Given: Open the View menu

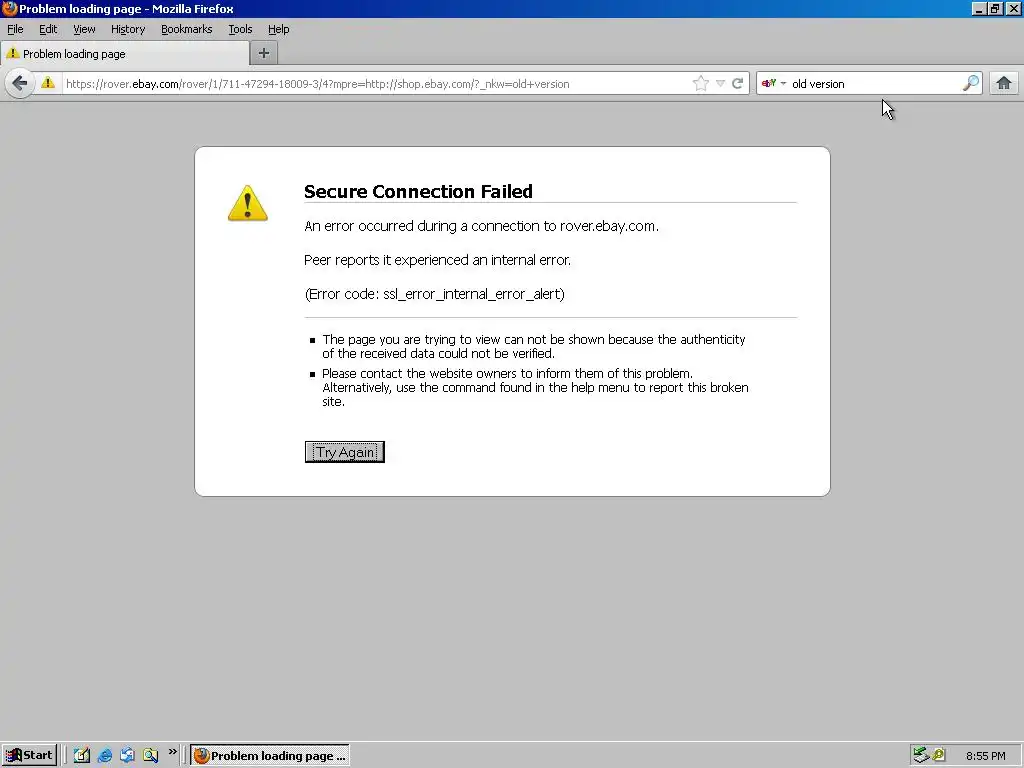Looking at the screenshot, I should coord(84,29).
